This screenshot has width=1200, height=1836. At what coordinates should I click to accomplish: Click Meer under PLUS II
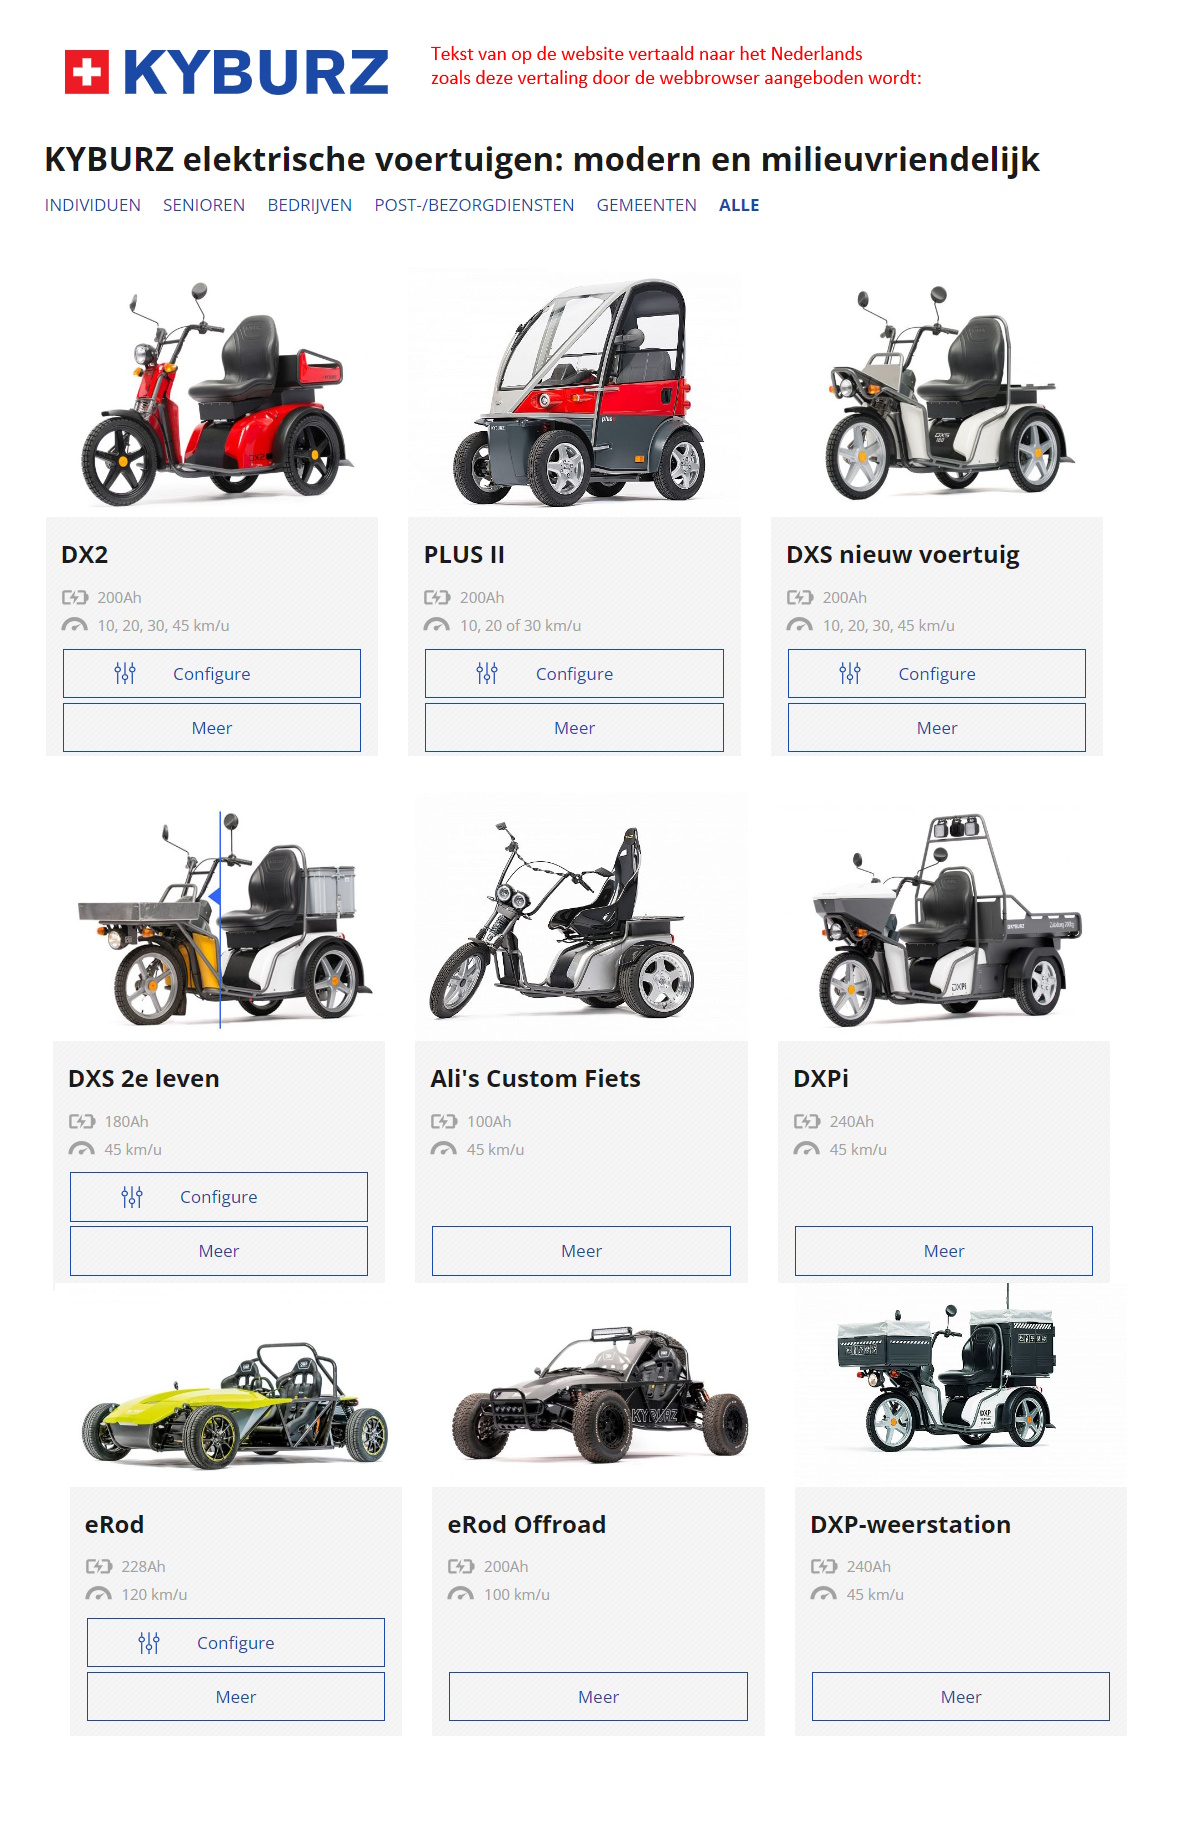click(574, 728)
